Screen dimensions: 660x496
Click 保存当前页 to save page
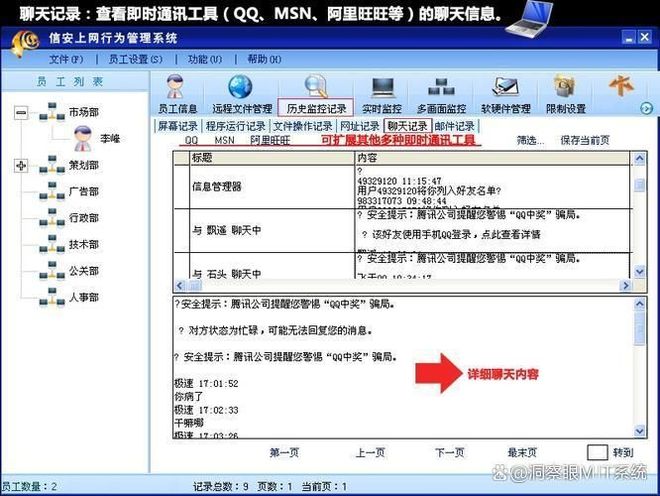585,140
